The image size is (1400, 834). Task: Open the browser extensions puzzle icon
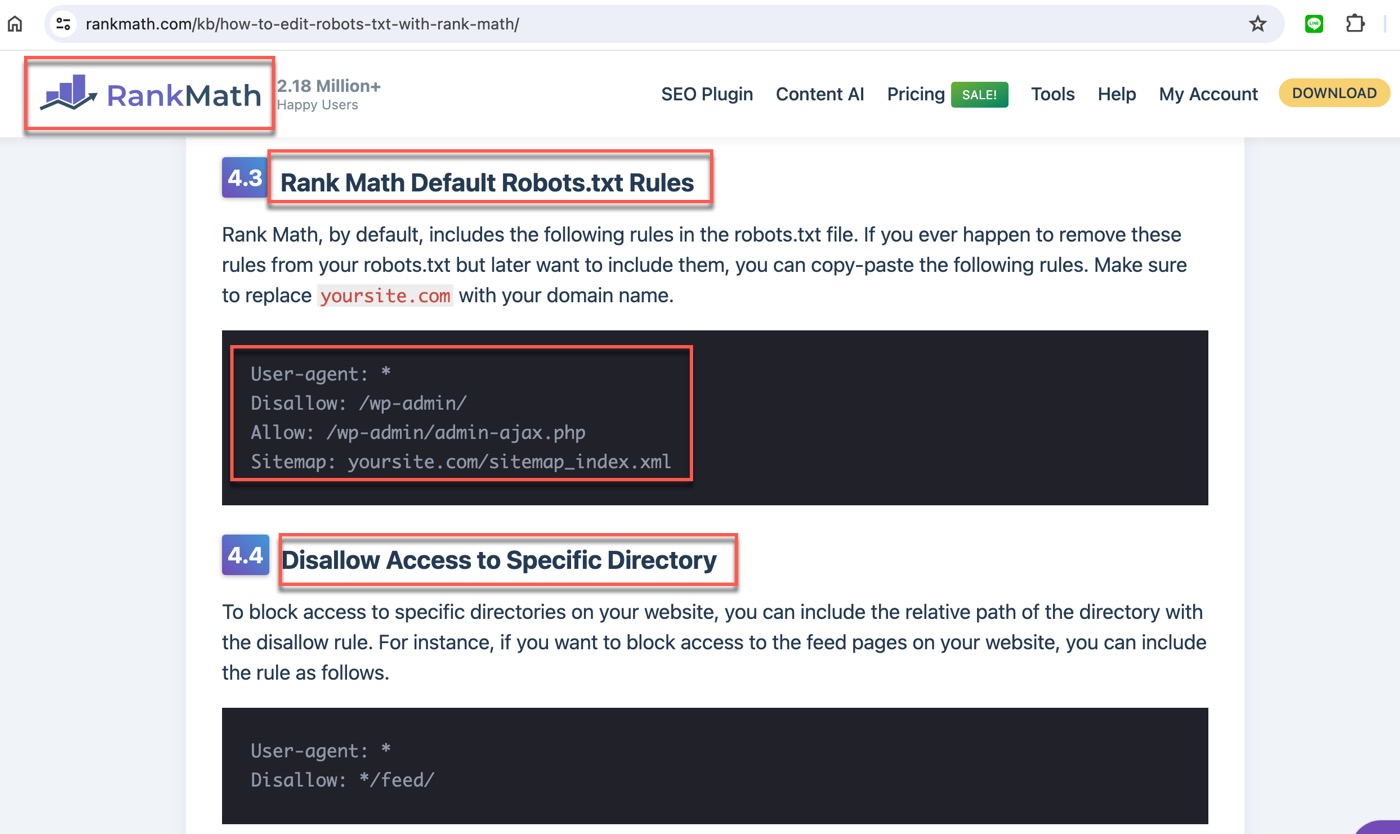click(x=1355, y=24)
